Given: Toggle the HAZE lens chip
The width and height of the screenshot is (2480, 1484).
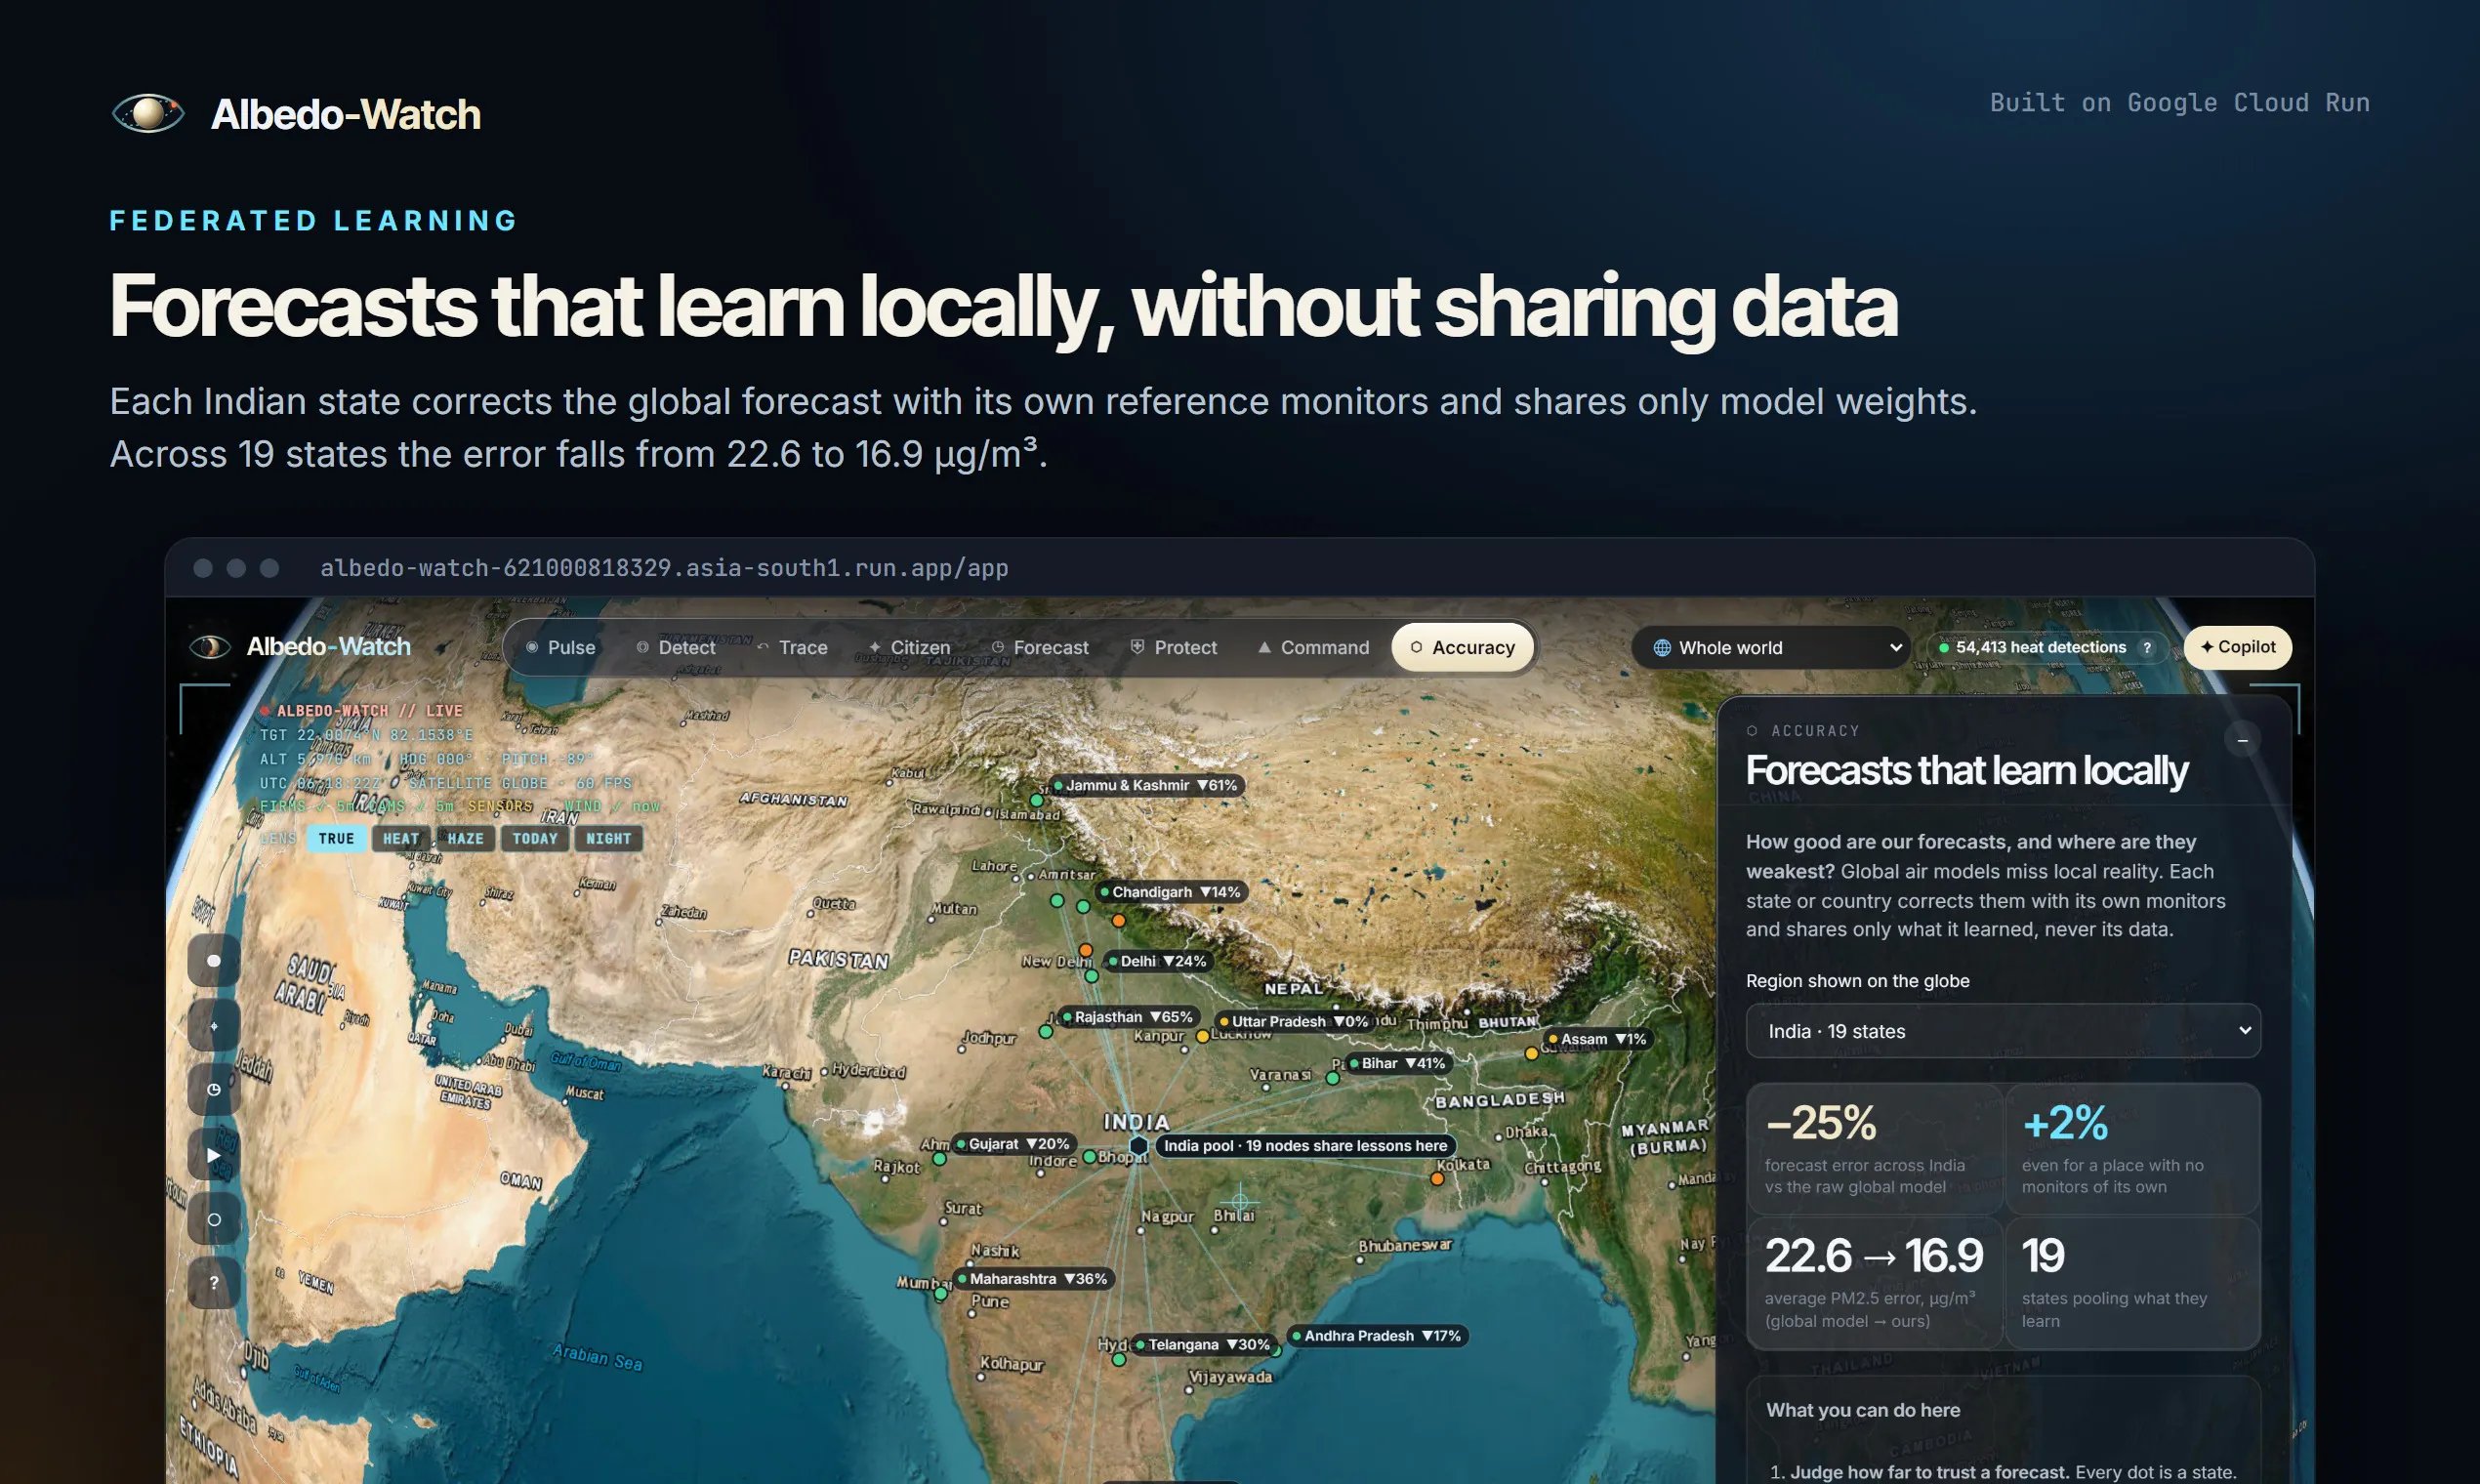Looking at the screenshot, I should (x=465, y=839).
